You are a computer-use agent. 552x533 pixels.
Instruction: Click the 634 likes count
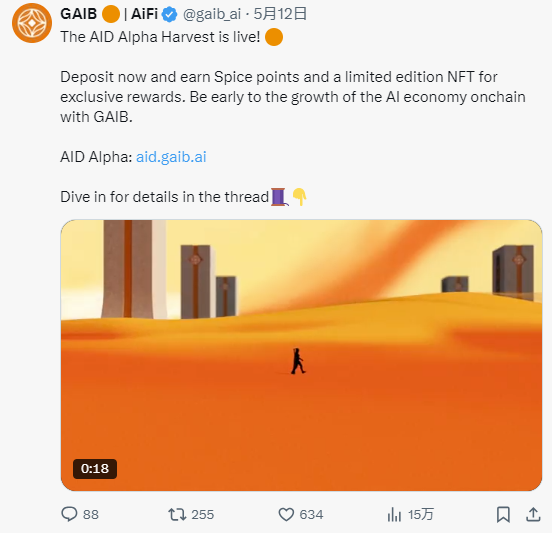pyautogui.click(x=311, y=515)
